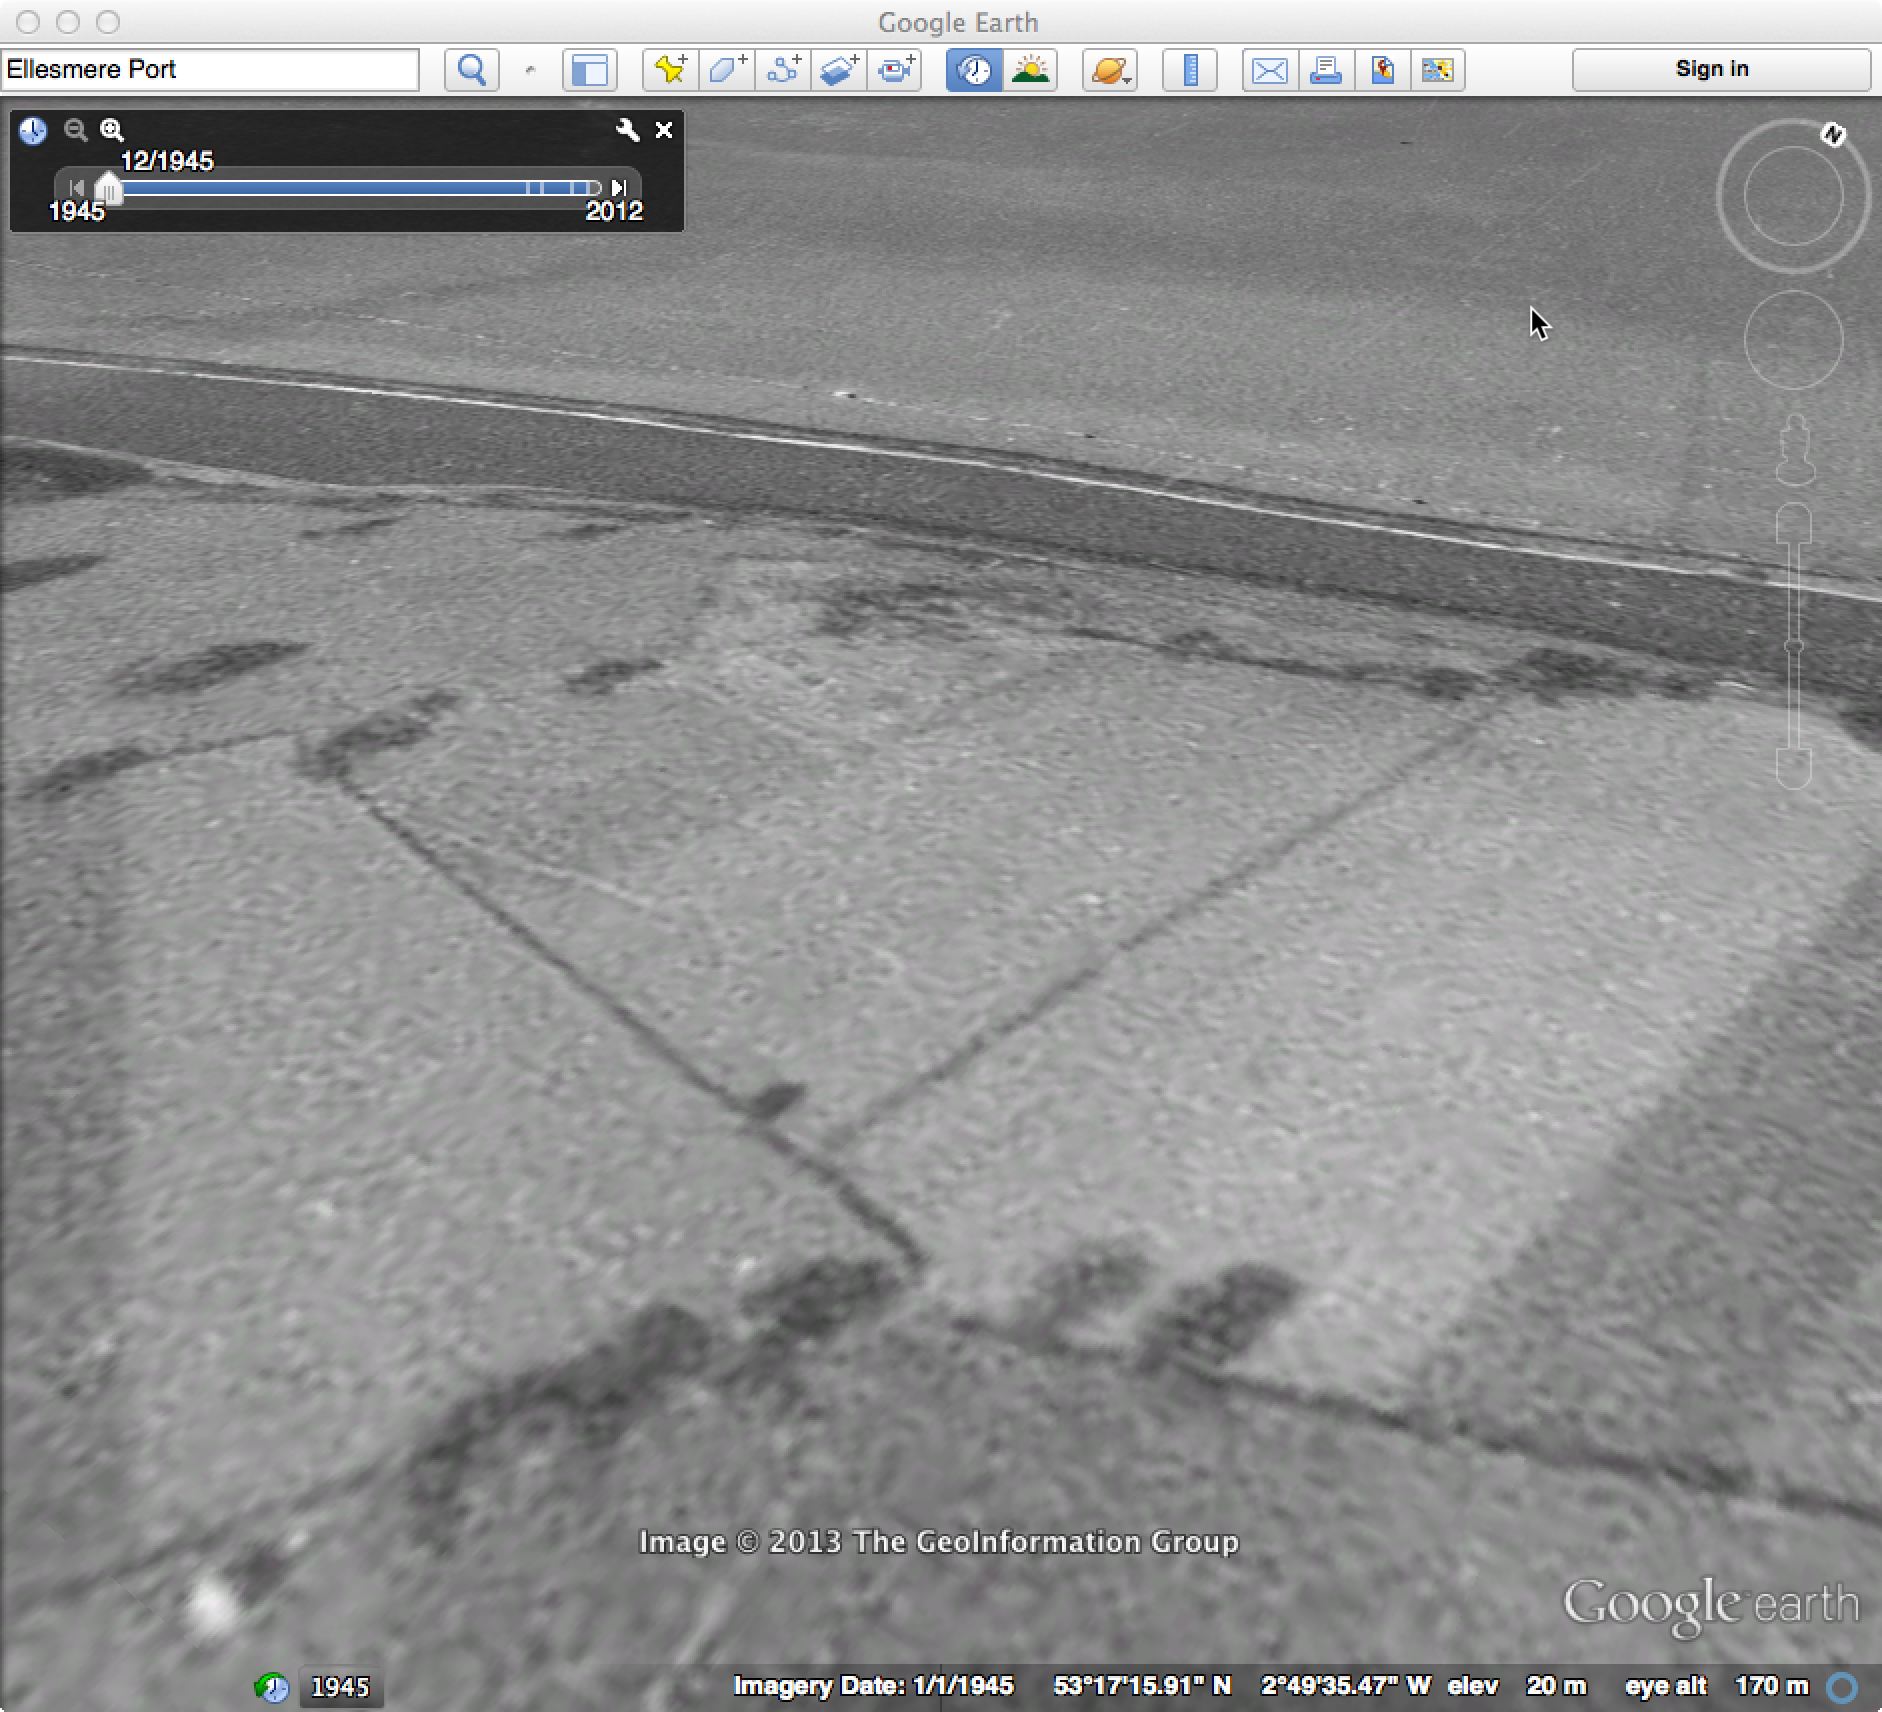Expand the search history arrow
This screenshot has height=1712, width=1882.
coord(530,70)
